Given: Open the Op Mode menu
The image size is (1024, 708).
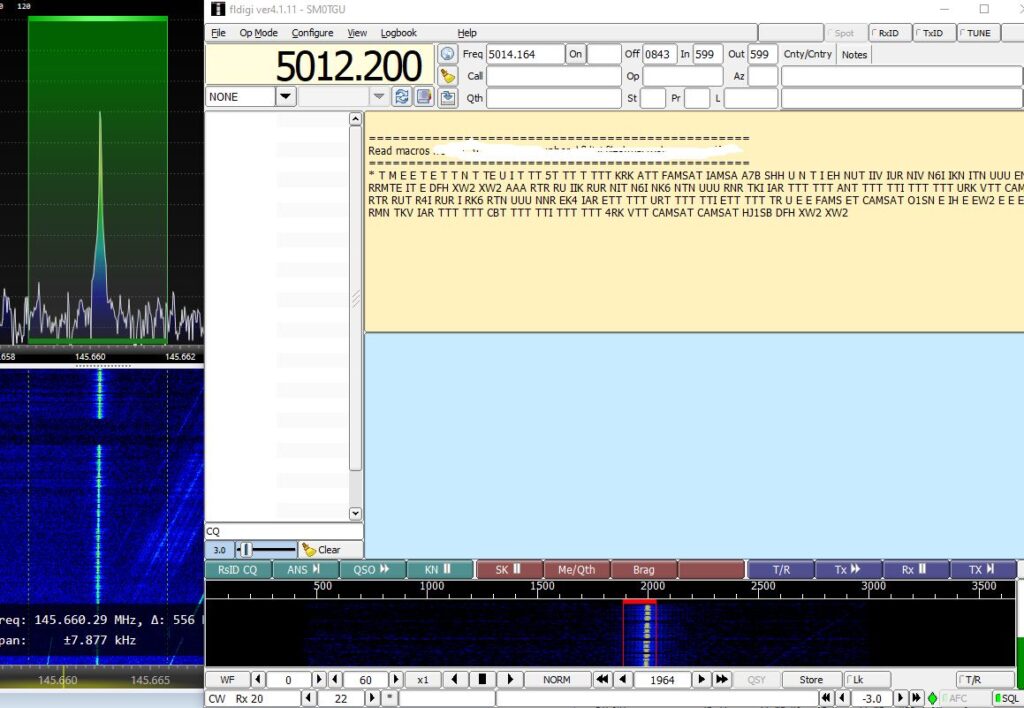Looking at the screenshot, I should click(x=259, y=33).
